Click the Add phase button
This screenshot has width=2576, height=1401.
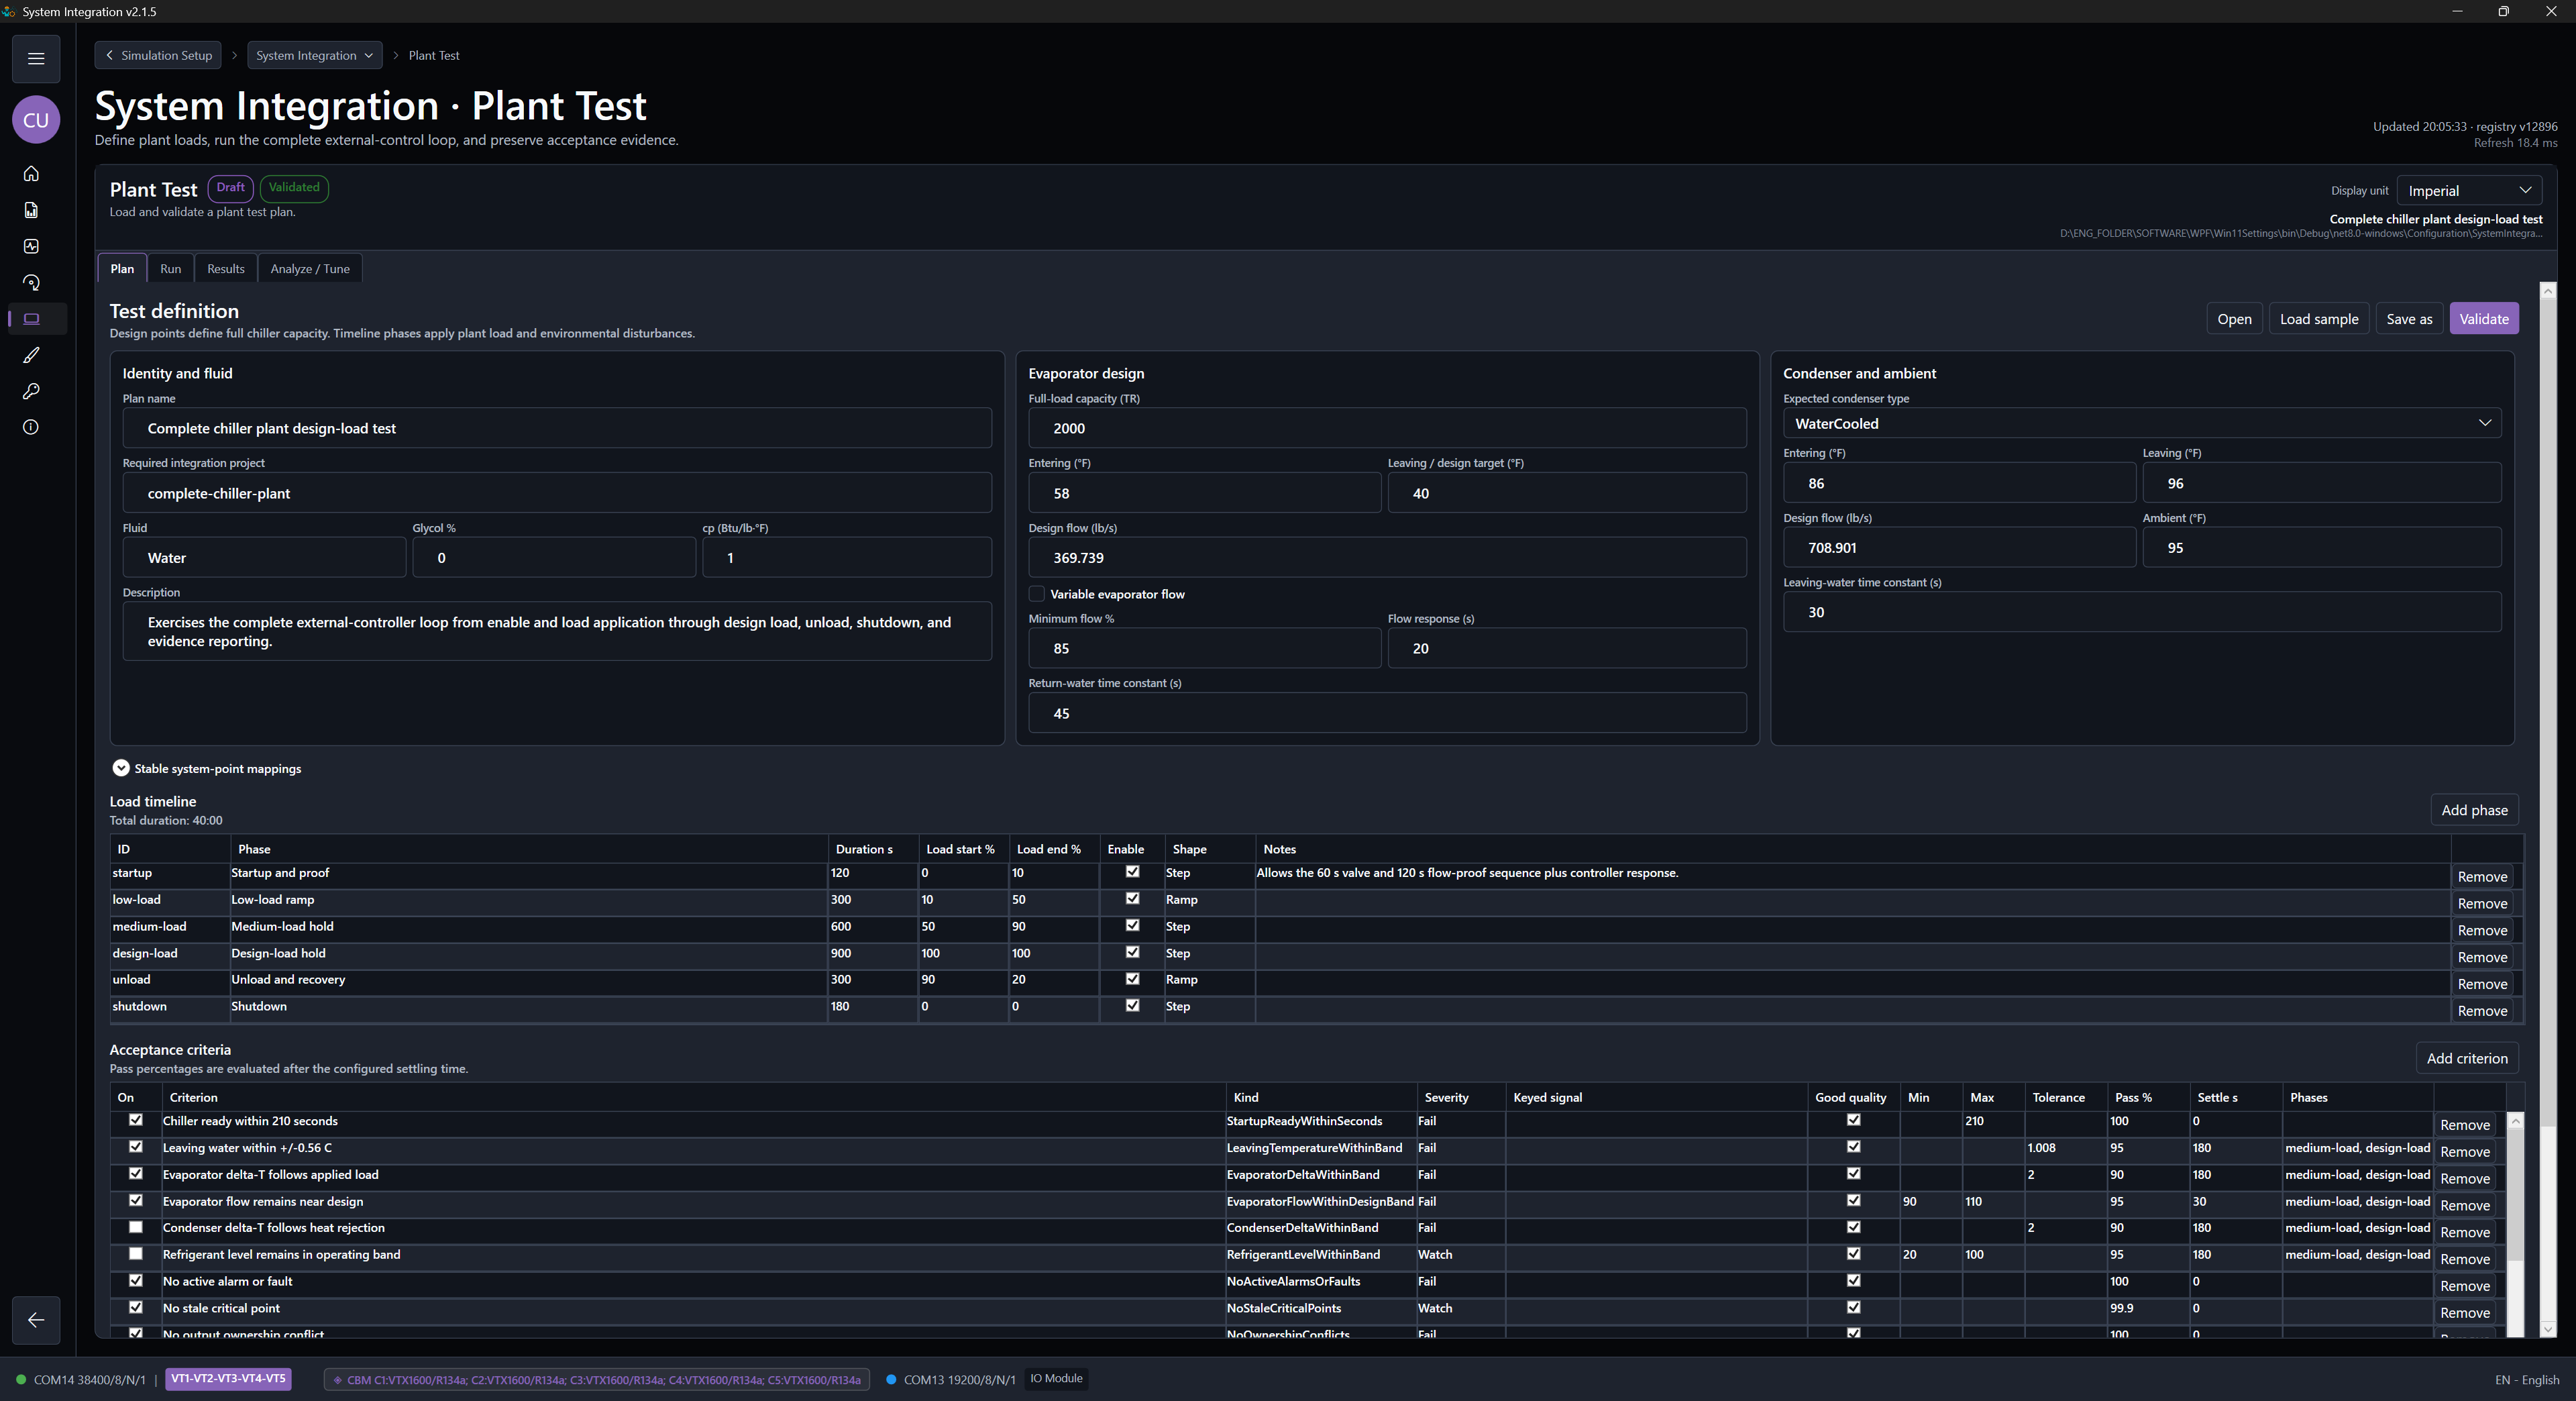click(x=2474, y=810)
